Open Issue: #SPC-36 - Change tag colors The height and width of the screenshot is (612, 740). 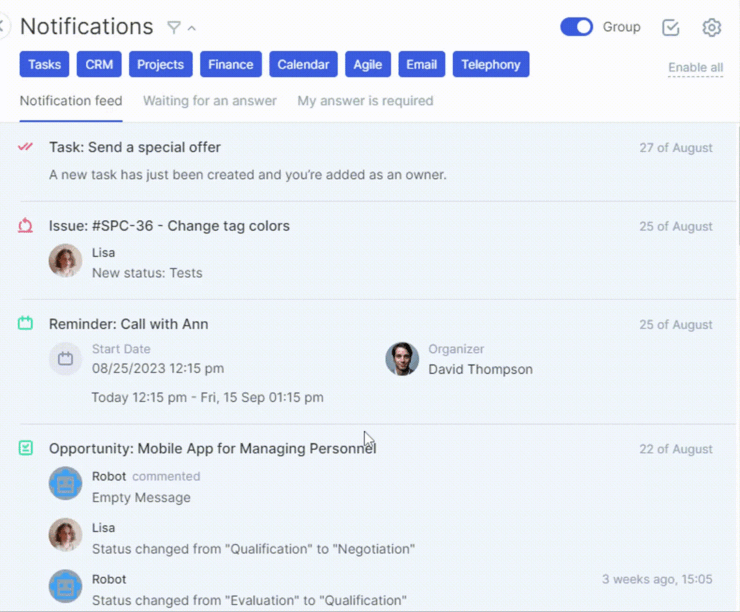tap(169, 226)
